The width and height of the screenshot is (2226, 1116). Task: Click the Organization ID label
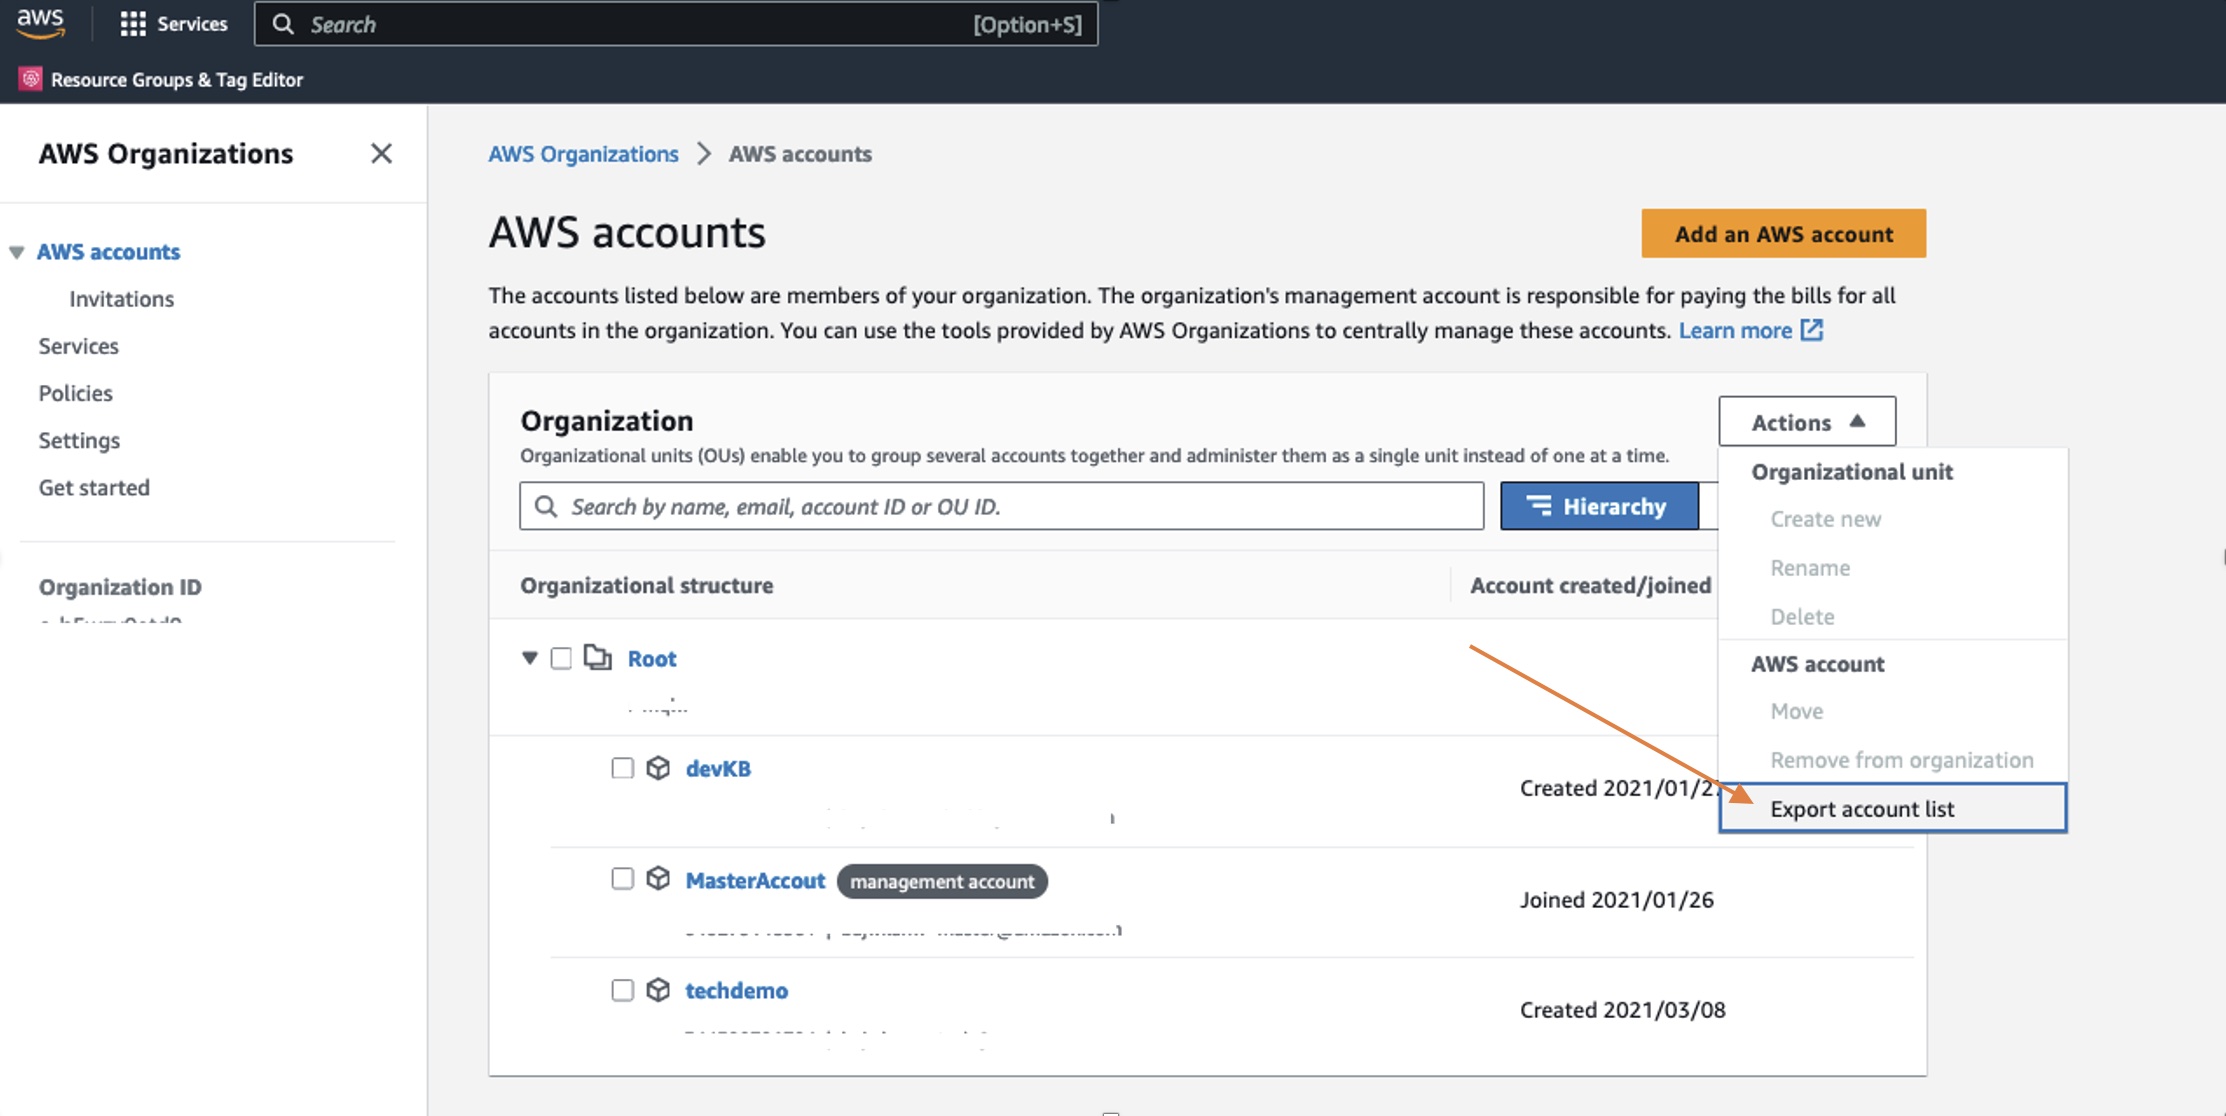(x=120, y=587)
